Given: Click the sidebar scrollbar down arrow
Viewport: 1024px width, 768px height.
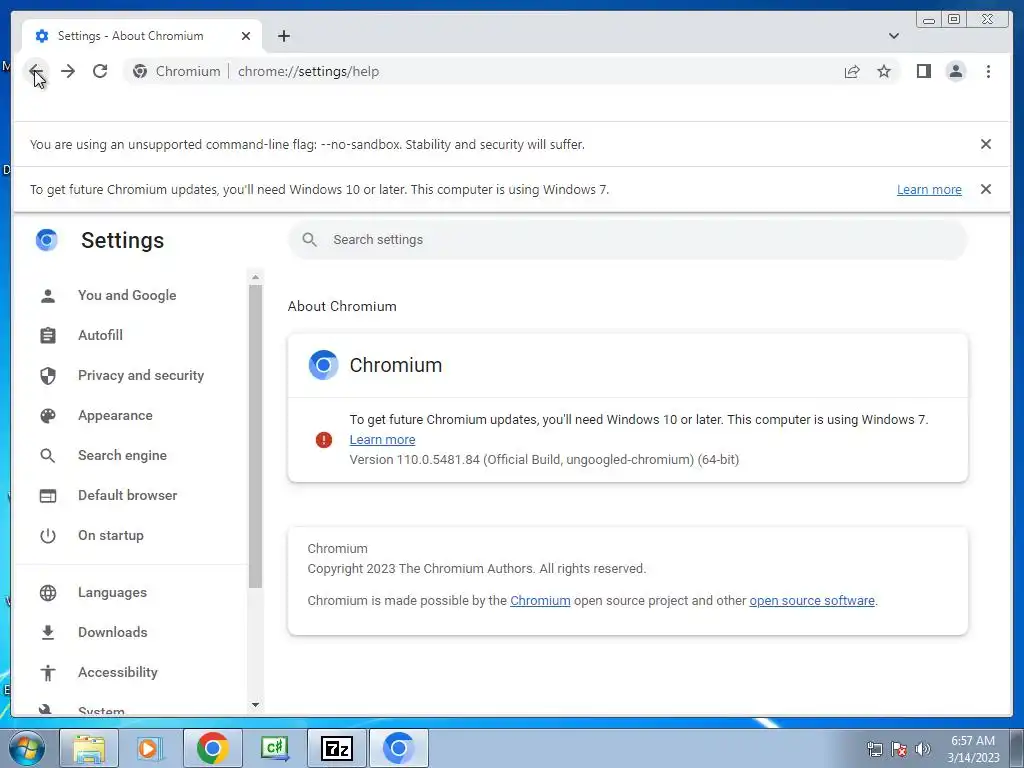Looking at the screenshot, I should coord(255,705).
